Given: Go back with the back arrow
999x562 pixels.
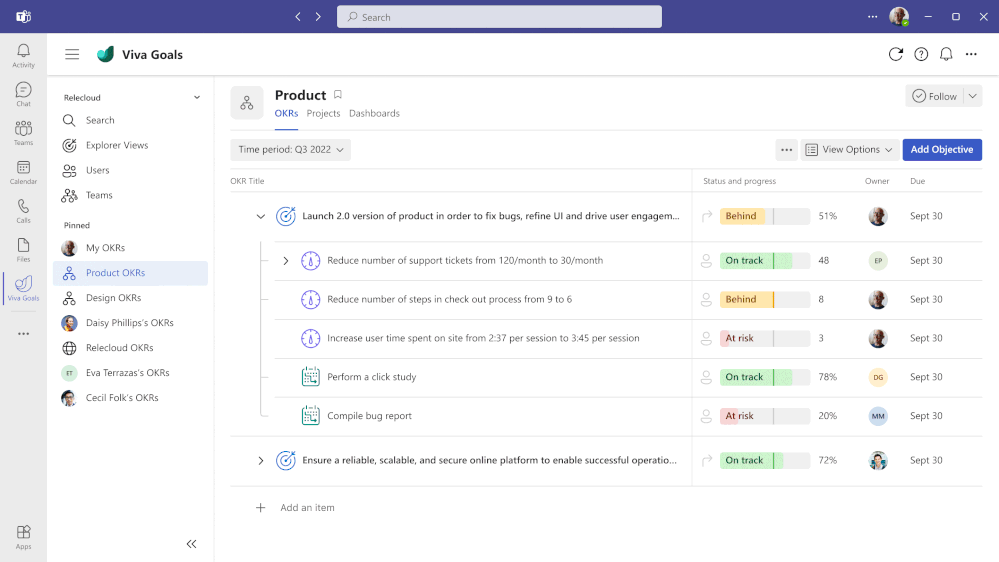Looking at the screenshot, I should [298, 17].
